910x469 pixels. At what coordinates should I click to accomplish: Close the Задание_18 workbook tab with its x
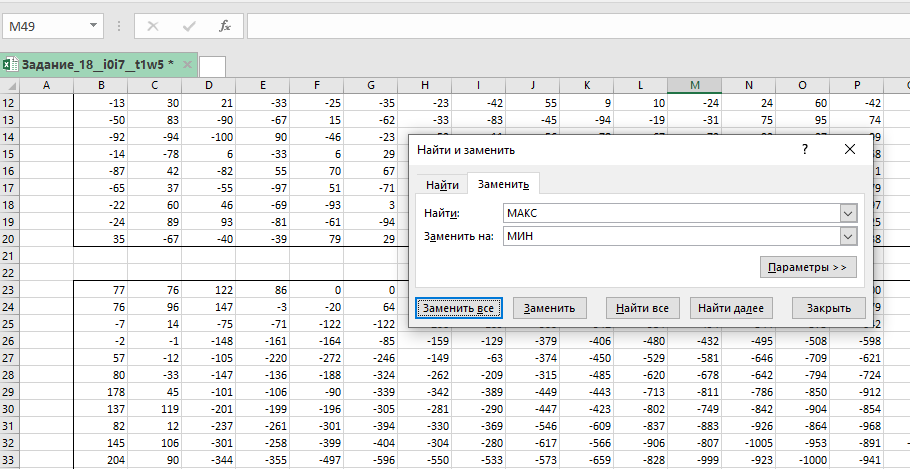pyautogui.click(x=186, y=64)
